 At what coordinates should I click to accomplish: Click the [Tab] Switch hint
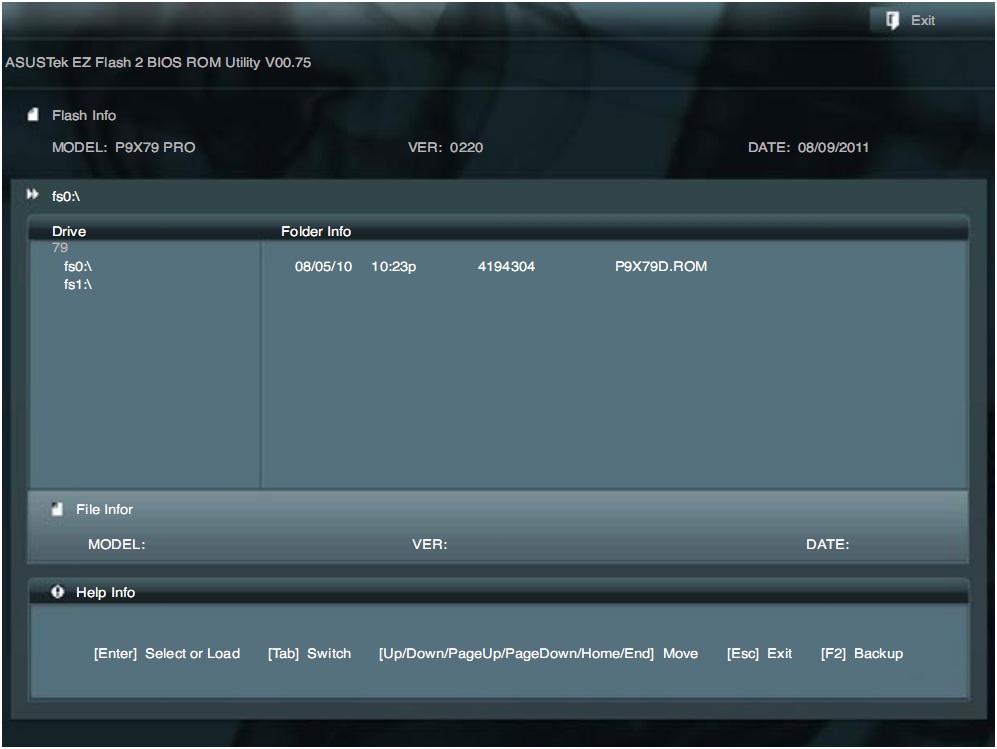pos(309,654)
